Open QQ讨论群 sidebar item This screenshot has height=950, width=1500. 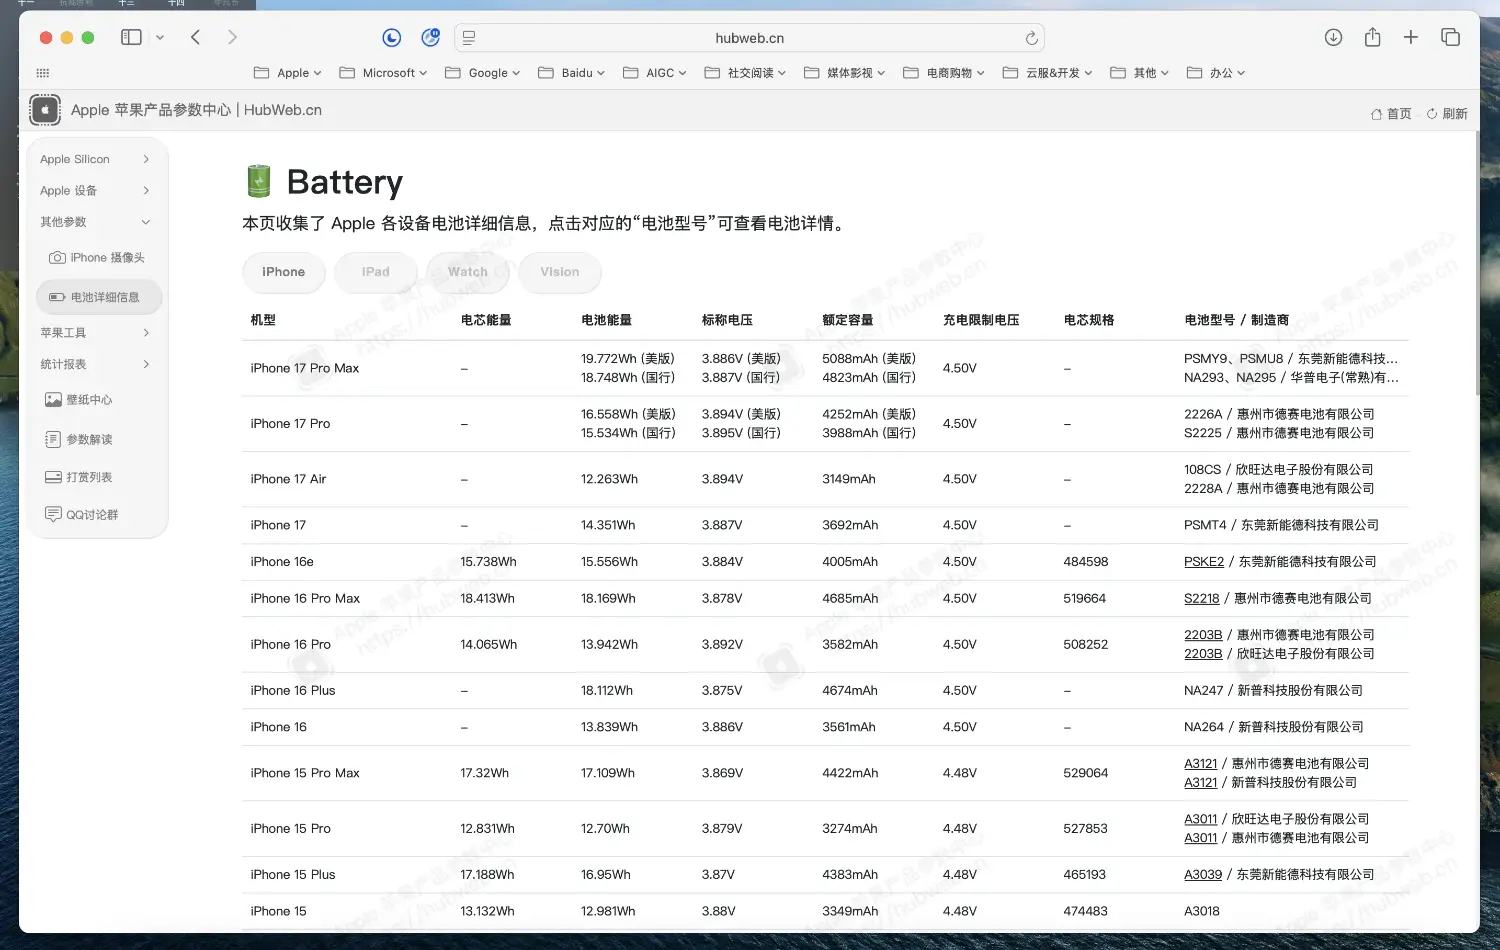(82, 515)
